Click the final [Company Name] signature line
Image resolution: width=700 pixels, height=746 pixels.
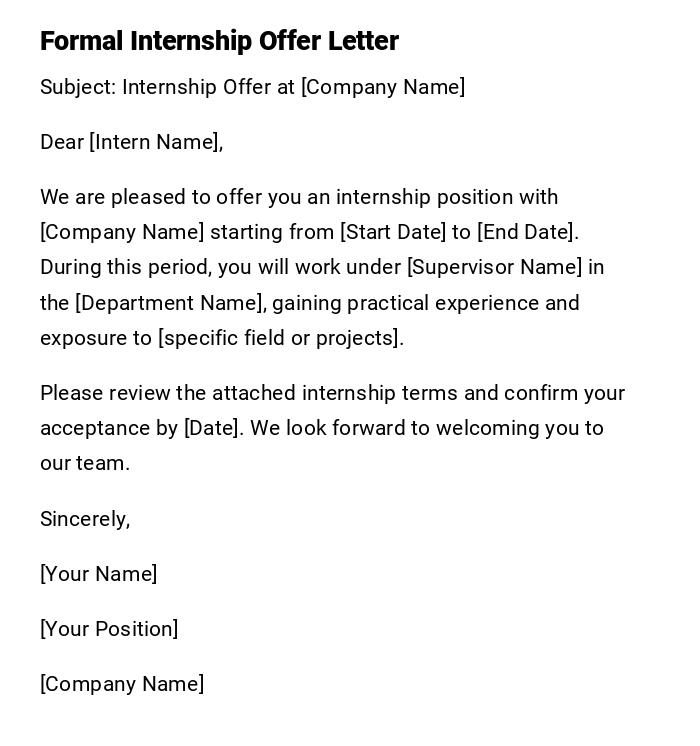click(122, 684)
